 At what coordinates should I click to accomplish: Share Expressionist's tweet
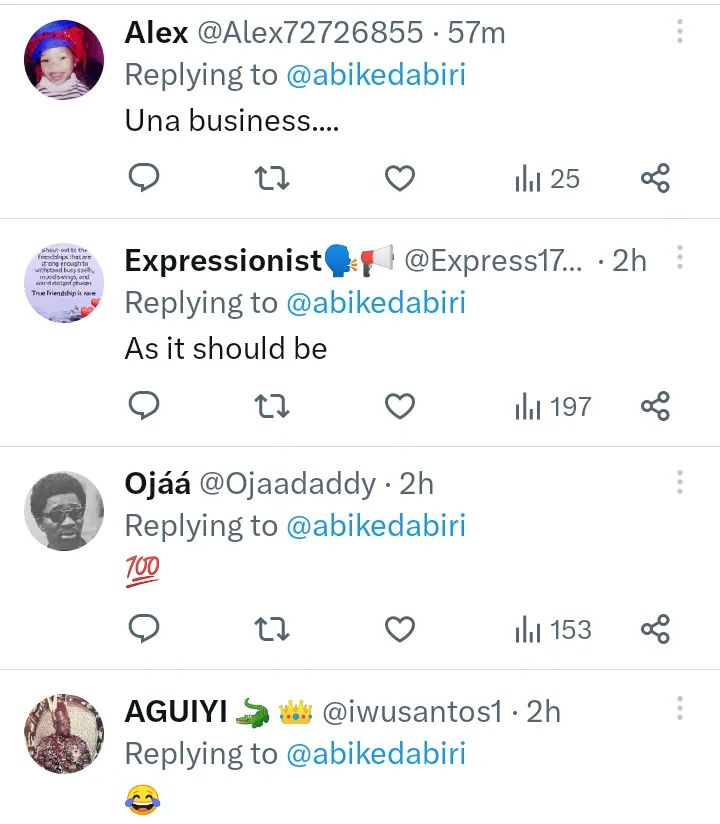[x=655, y=406]
